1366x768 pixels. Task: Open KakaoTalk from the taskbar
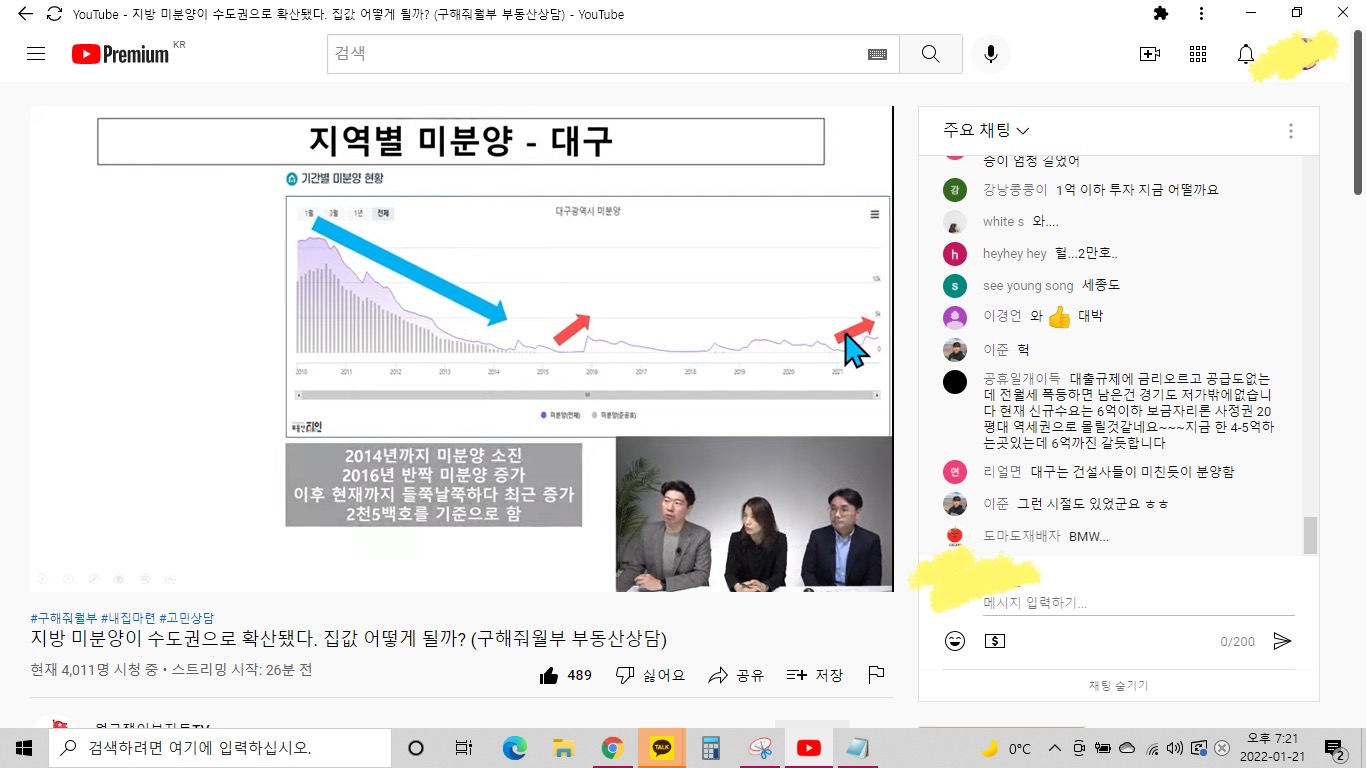(x=662, y=748)
